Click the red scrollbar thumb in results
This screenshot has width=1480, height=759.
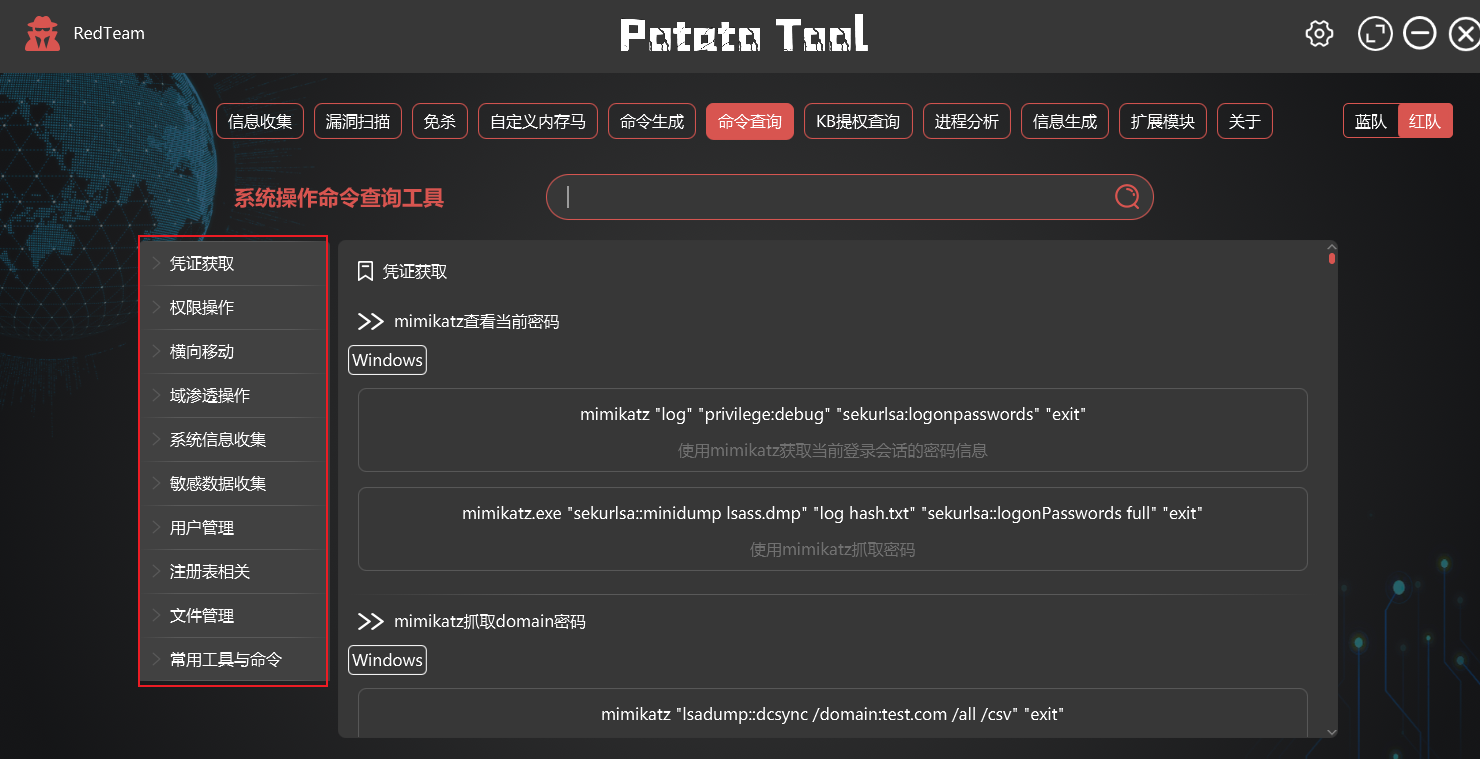coord(1332,259)
